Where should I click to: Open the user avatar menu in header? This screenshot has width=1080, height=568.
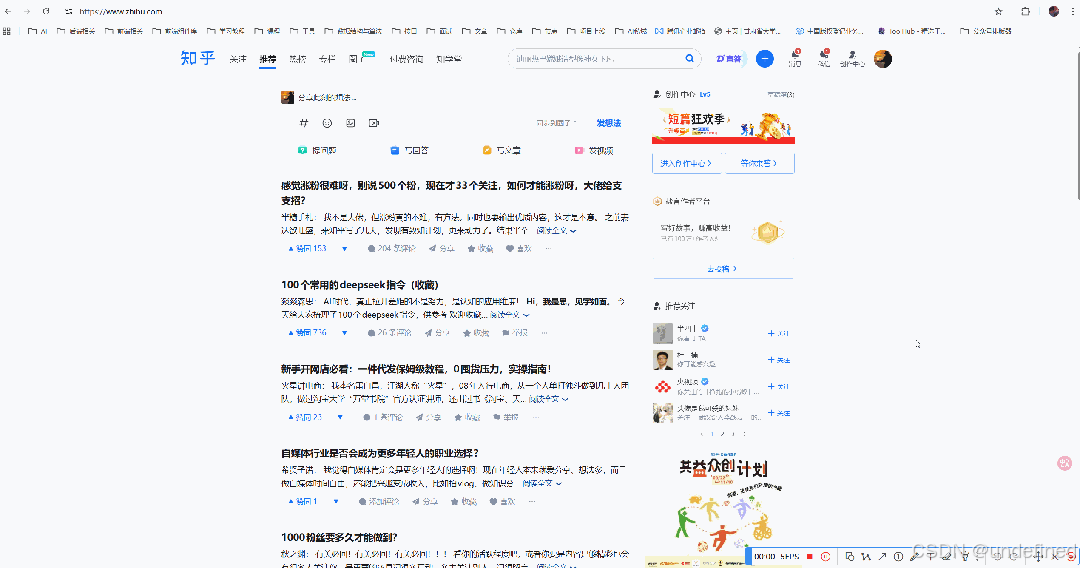pos(883,59)
